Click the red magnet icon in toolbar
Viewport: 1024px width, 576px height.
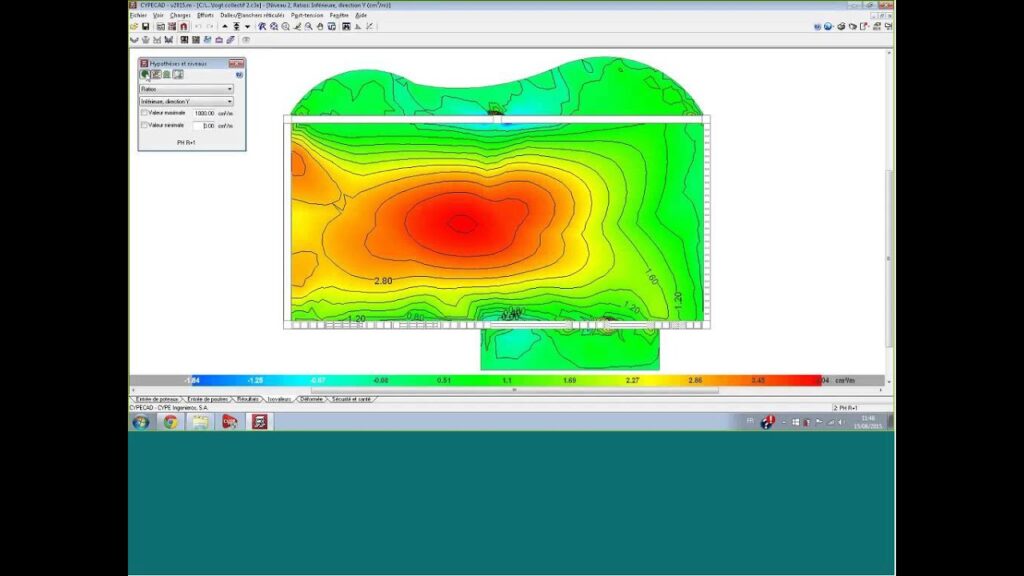pos(183,26)
